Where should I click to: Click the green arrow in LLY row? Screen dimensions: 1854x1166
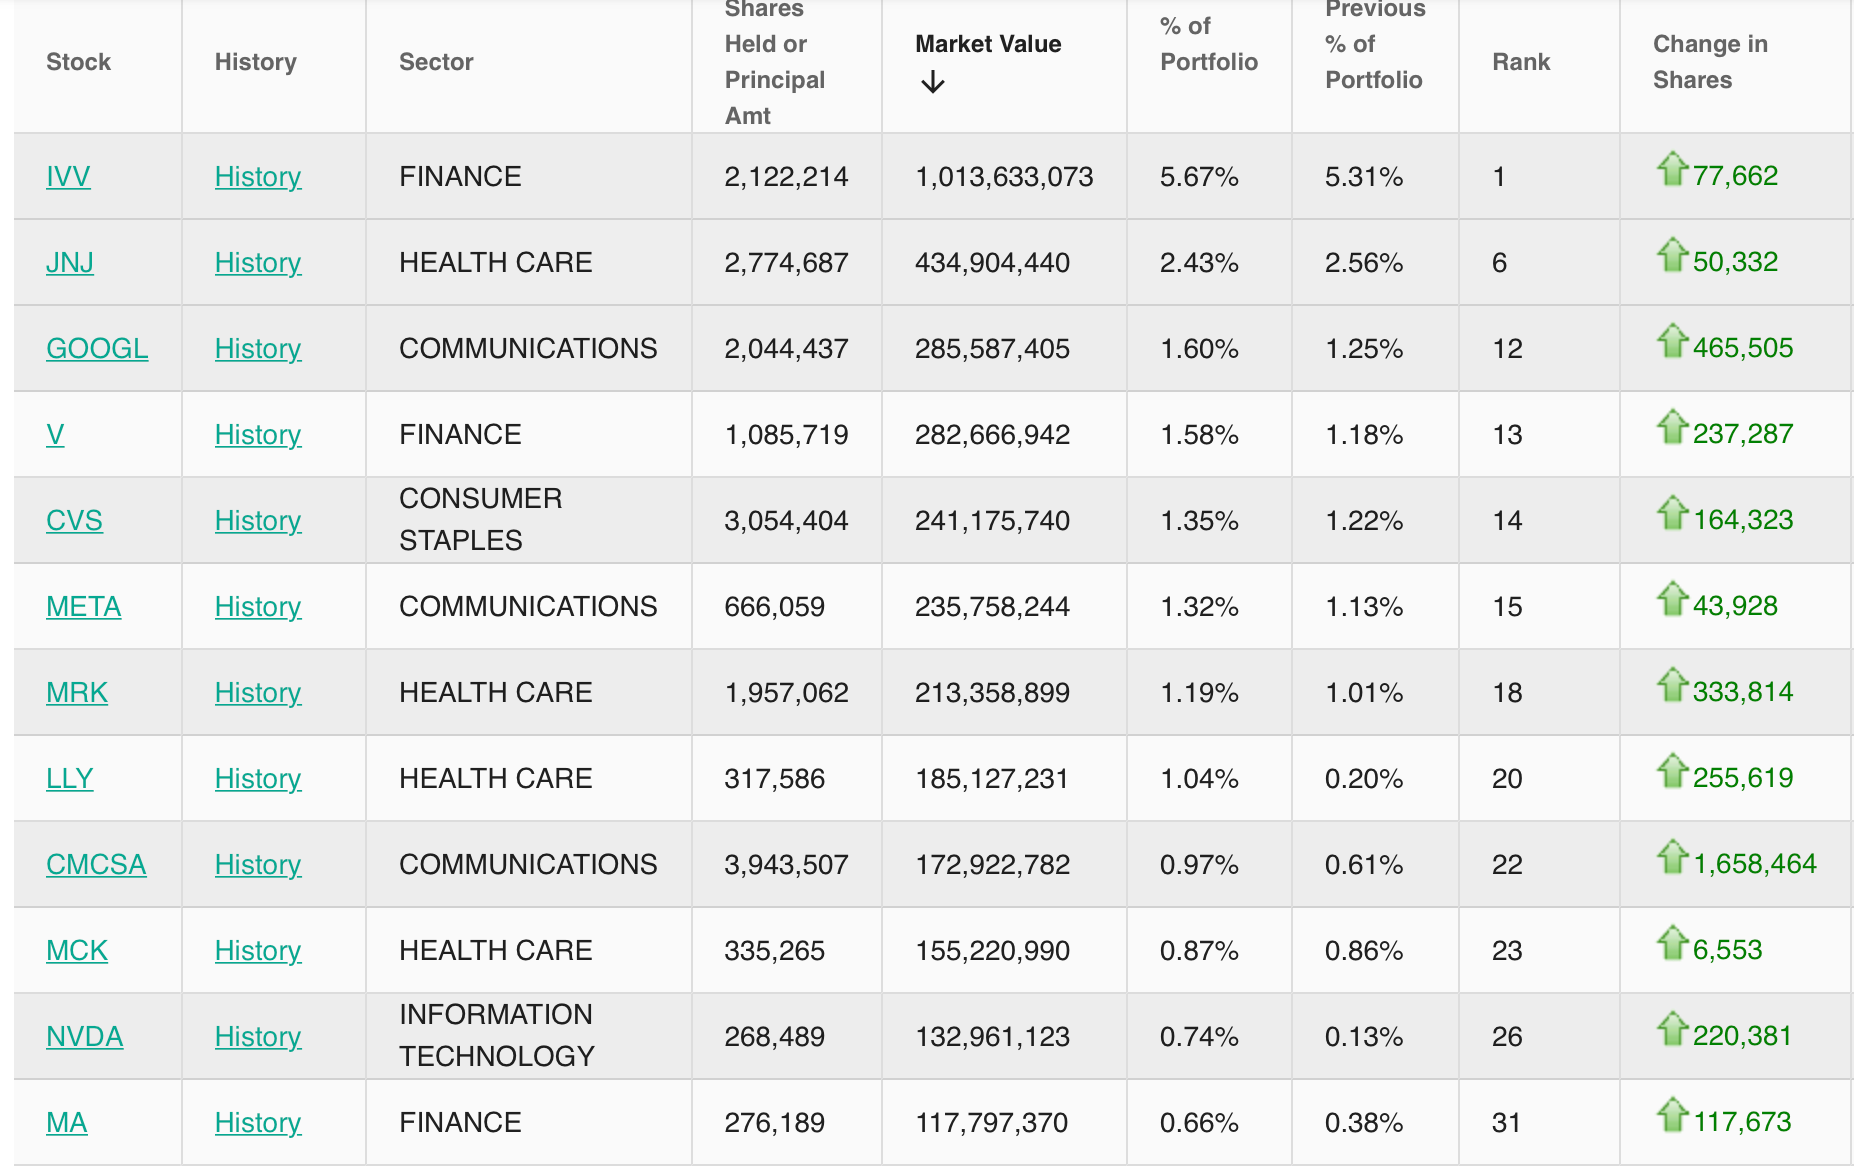1672,771
